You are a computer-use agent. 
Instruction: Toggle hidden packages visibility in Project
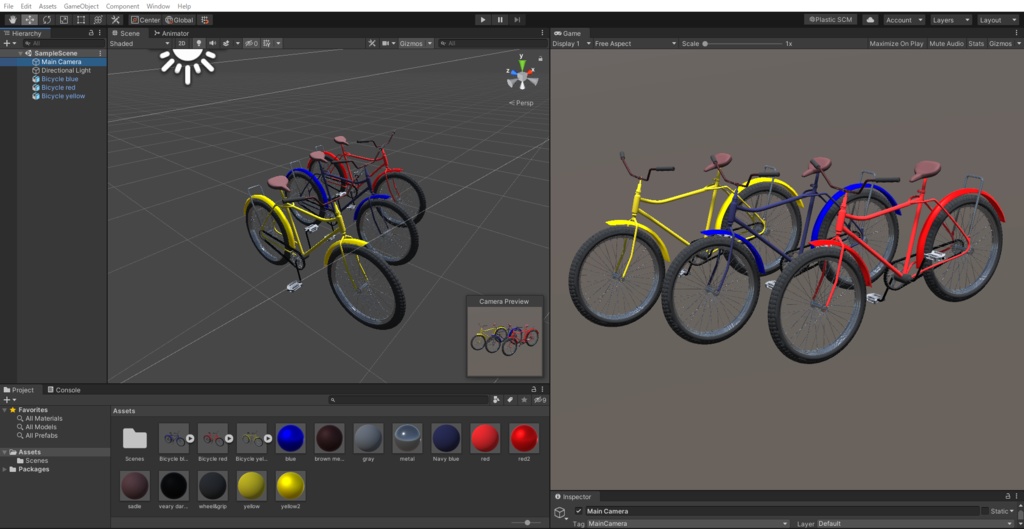[539, 400]
